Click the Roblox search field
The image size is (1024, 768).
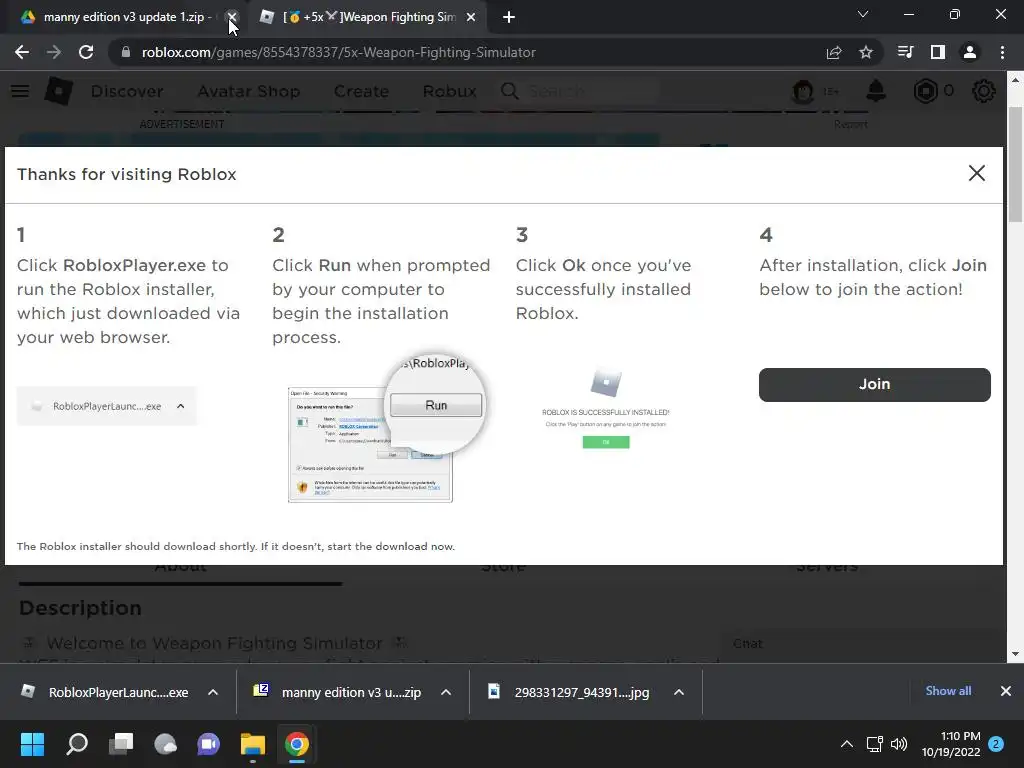579,91
